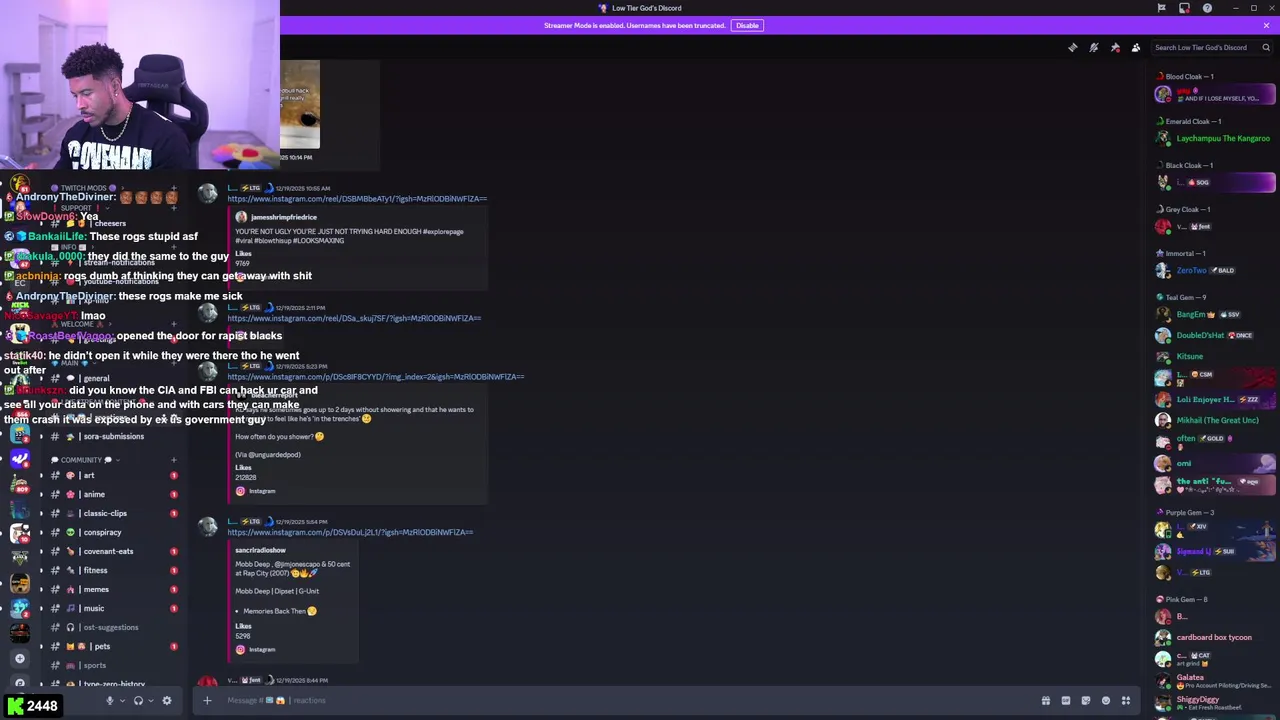Screen dimensions: 1280x720
Task: Open the sports channel
Action: coord(110,665)
